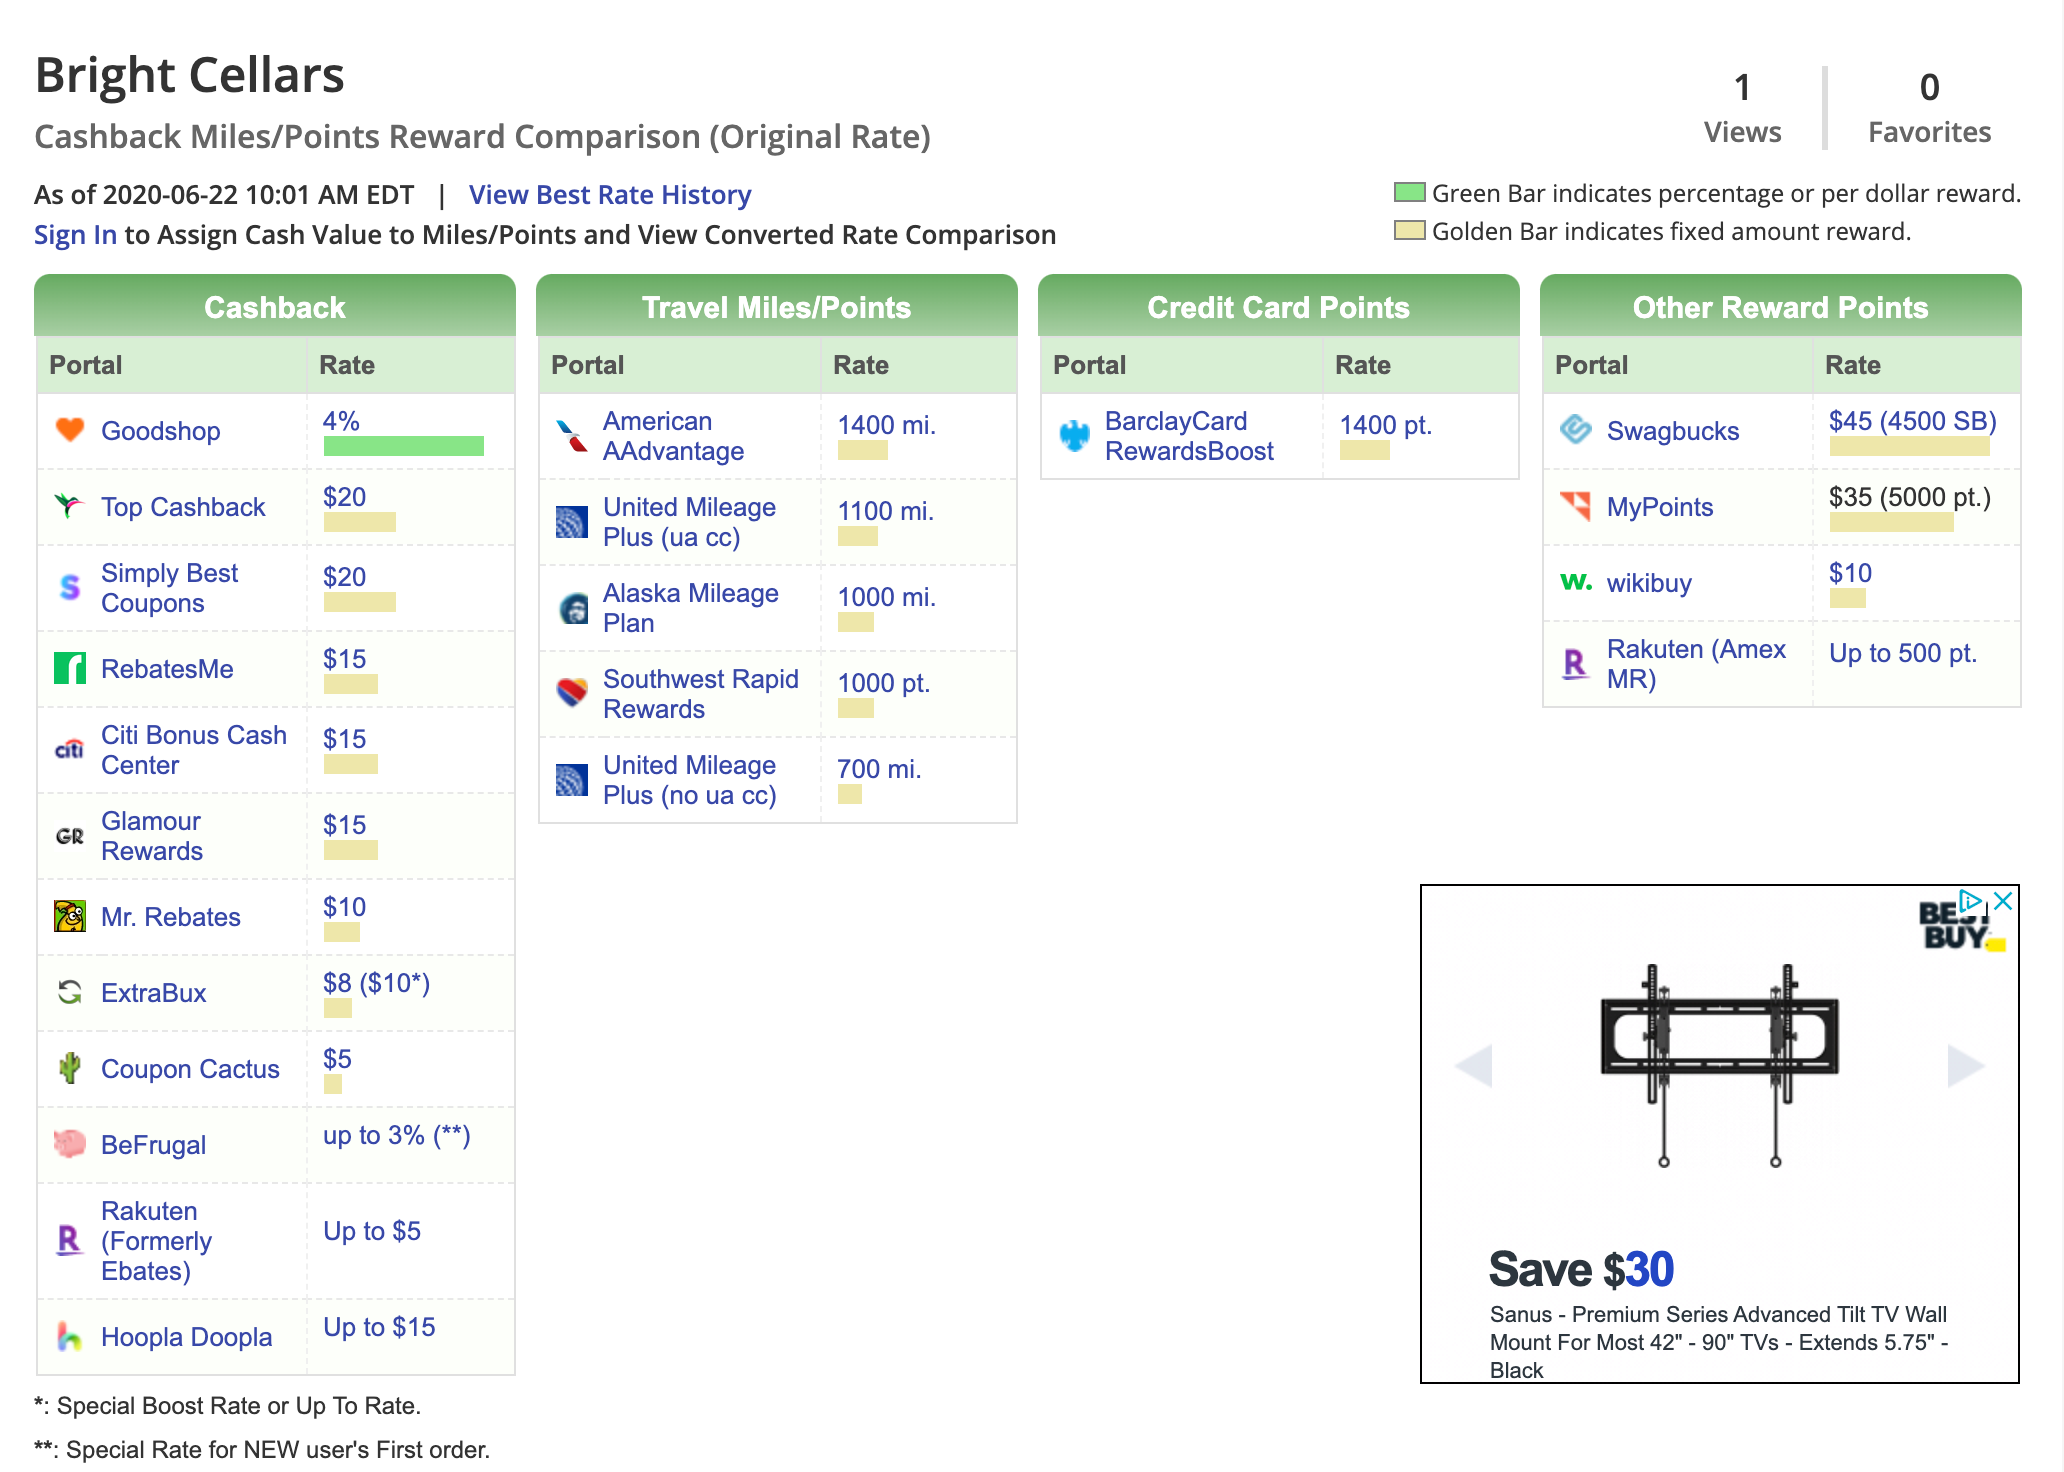Click the $8 ($10*) ExtraBux rate
2064x1472 pixels.
coord(376,983)
